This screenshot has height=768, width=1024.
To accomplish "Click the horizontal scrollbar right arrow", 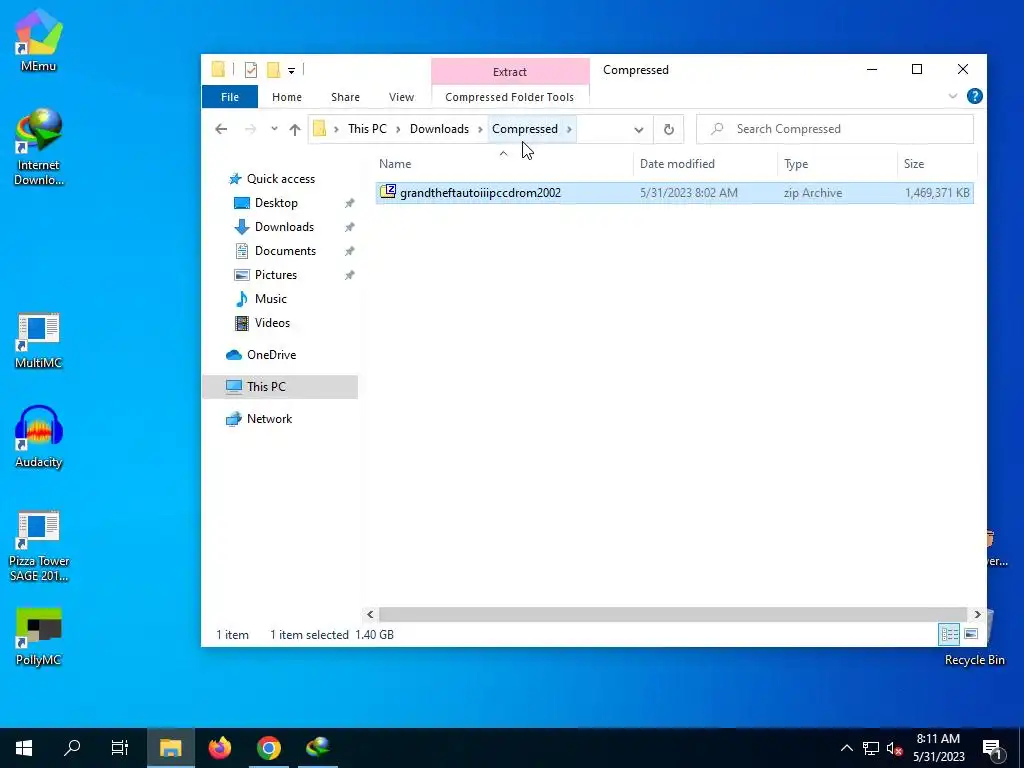I will tap(977, 615).
